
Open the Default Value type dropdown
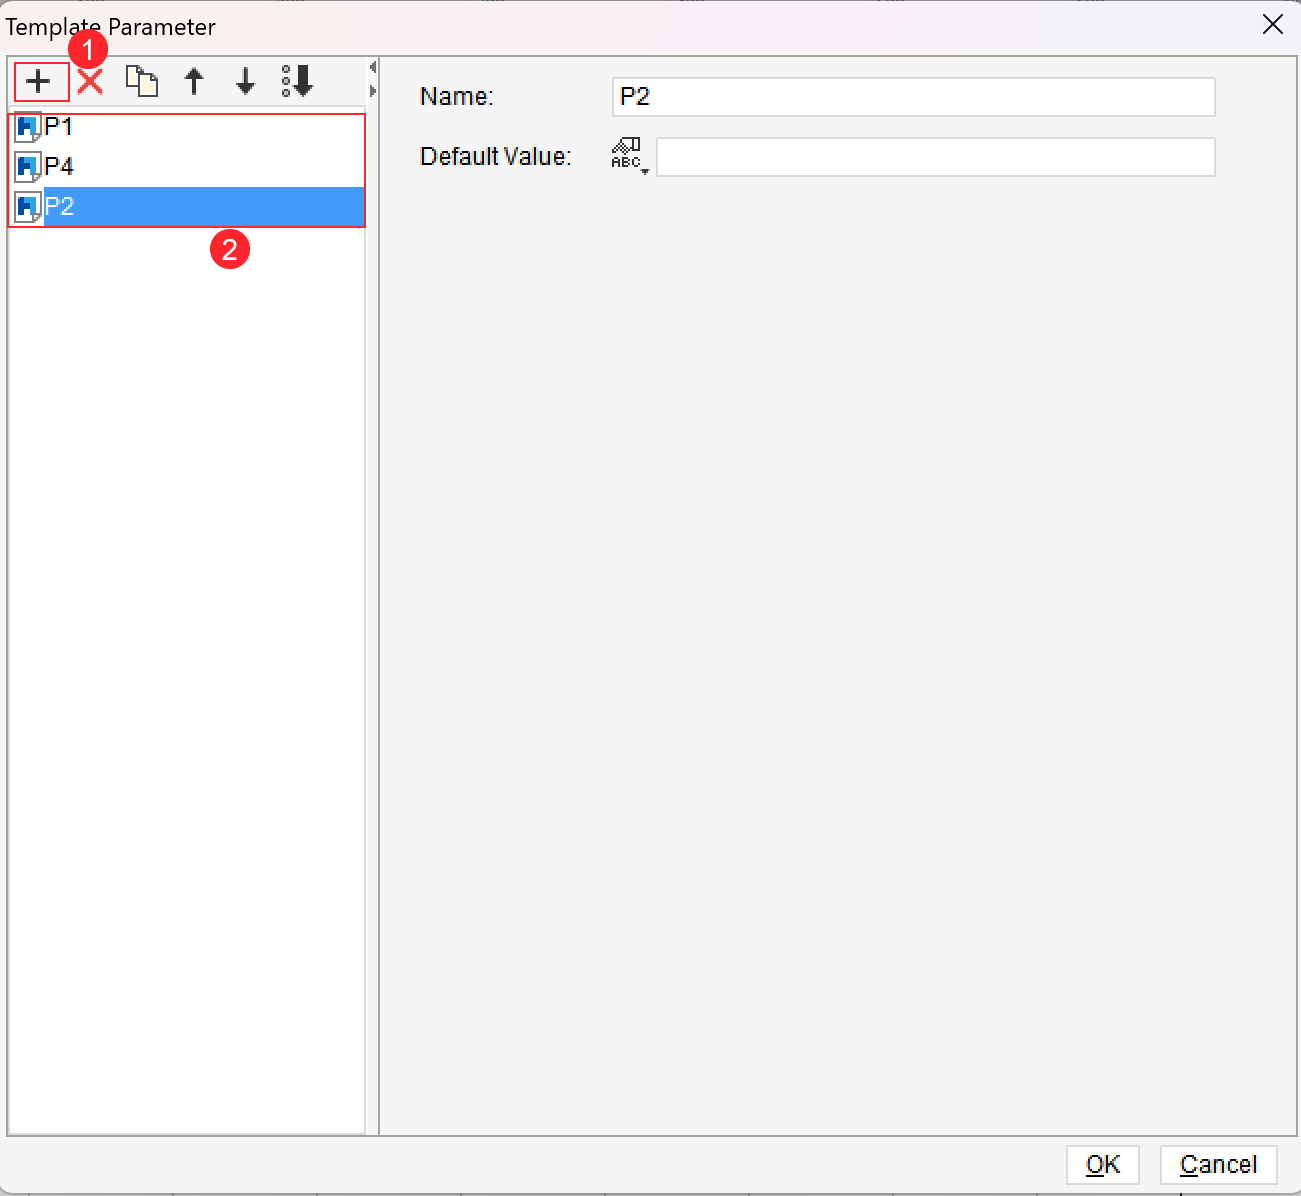(630, 157)
